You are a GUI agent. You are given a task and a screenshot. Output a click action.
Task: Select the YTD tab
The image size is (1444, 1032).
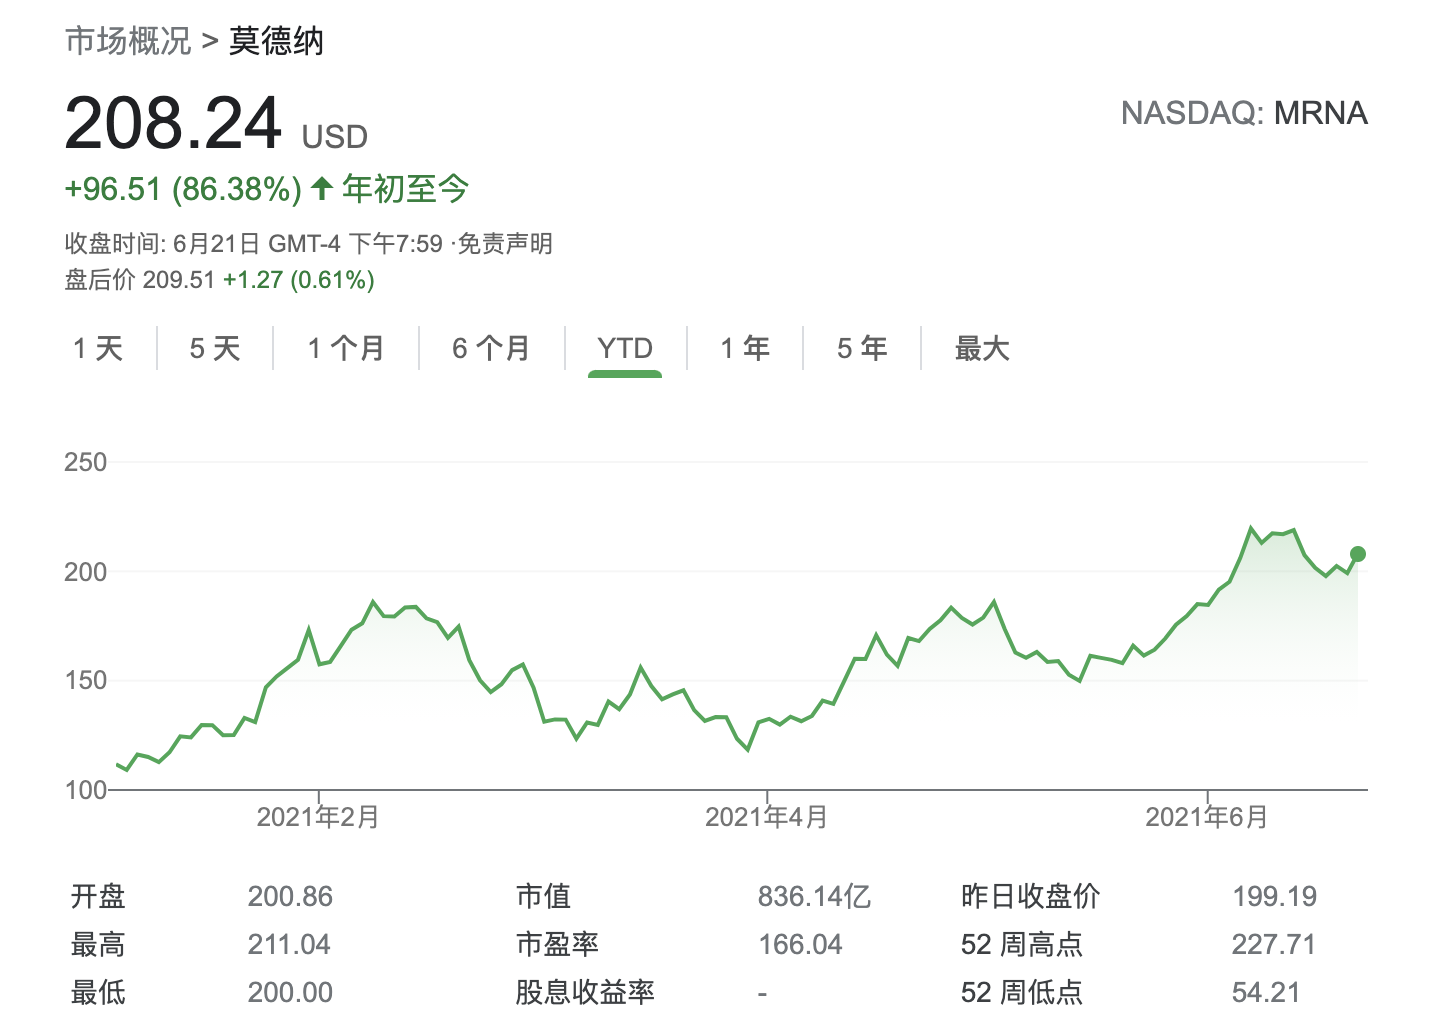click(625, 348)
